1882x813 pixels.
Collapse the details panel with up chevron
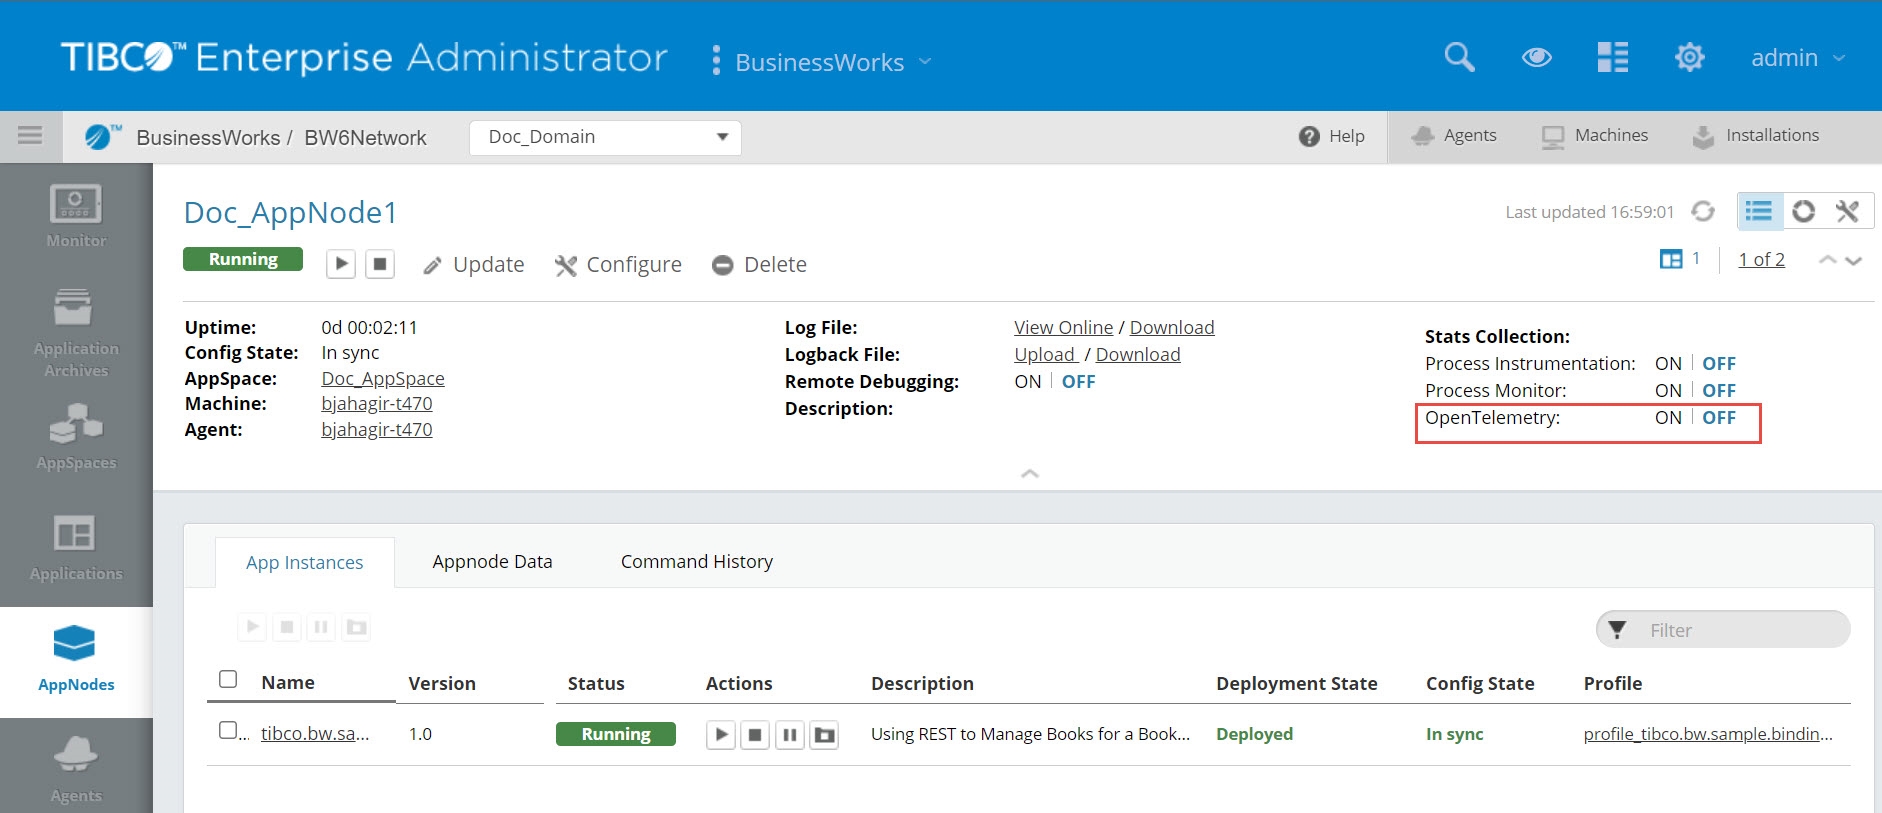[x=1029, y=474]
